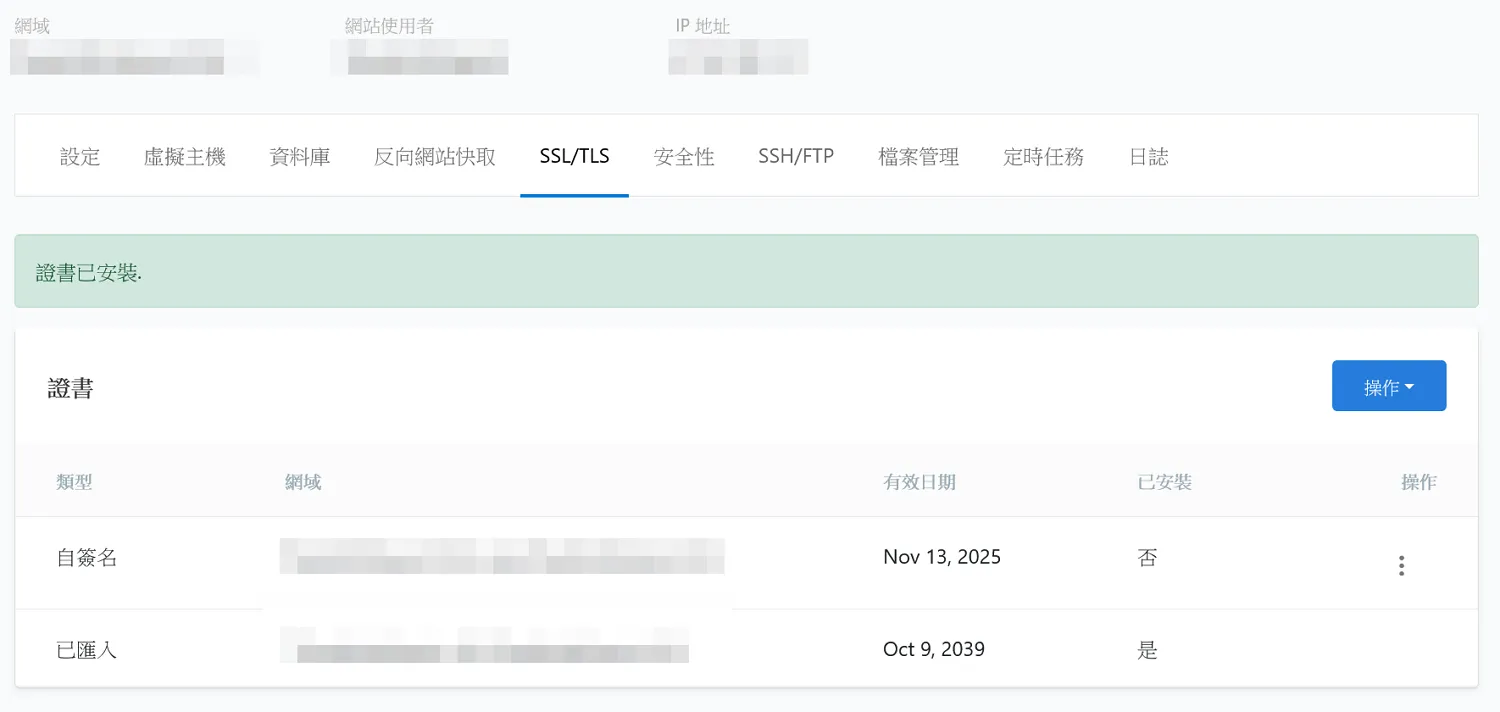This screenshot has height=712, width=1500.
Task: View the 日誌 tab
Action: point(1148,157)
